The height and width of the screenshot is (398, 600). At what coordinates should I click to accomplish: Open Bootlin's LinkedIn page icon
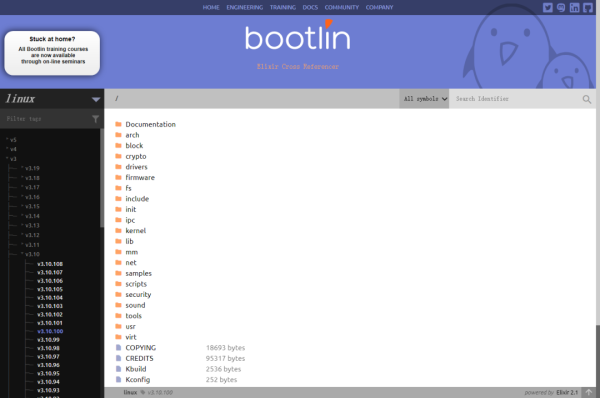pos(574,7)
